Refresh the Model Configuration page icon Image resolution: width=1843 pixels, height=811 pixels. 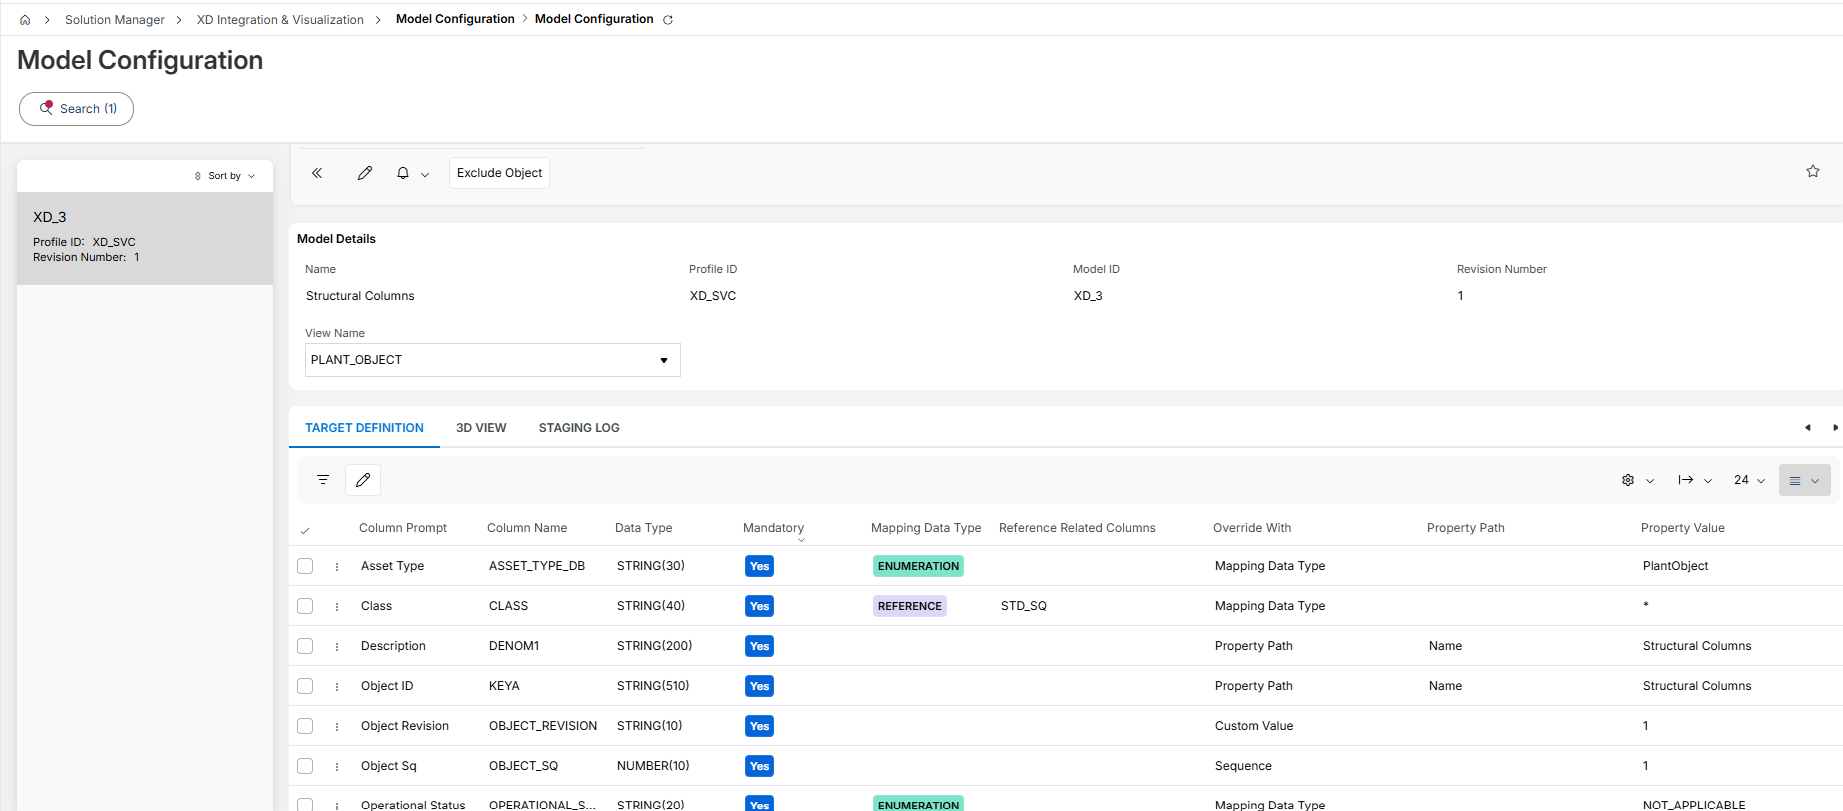(x=668, y=20)
